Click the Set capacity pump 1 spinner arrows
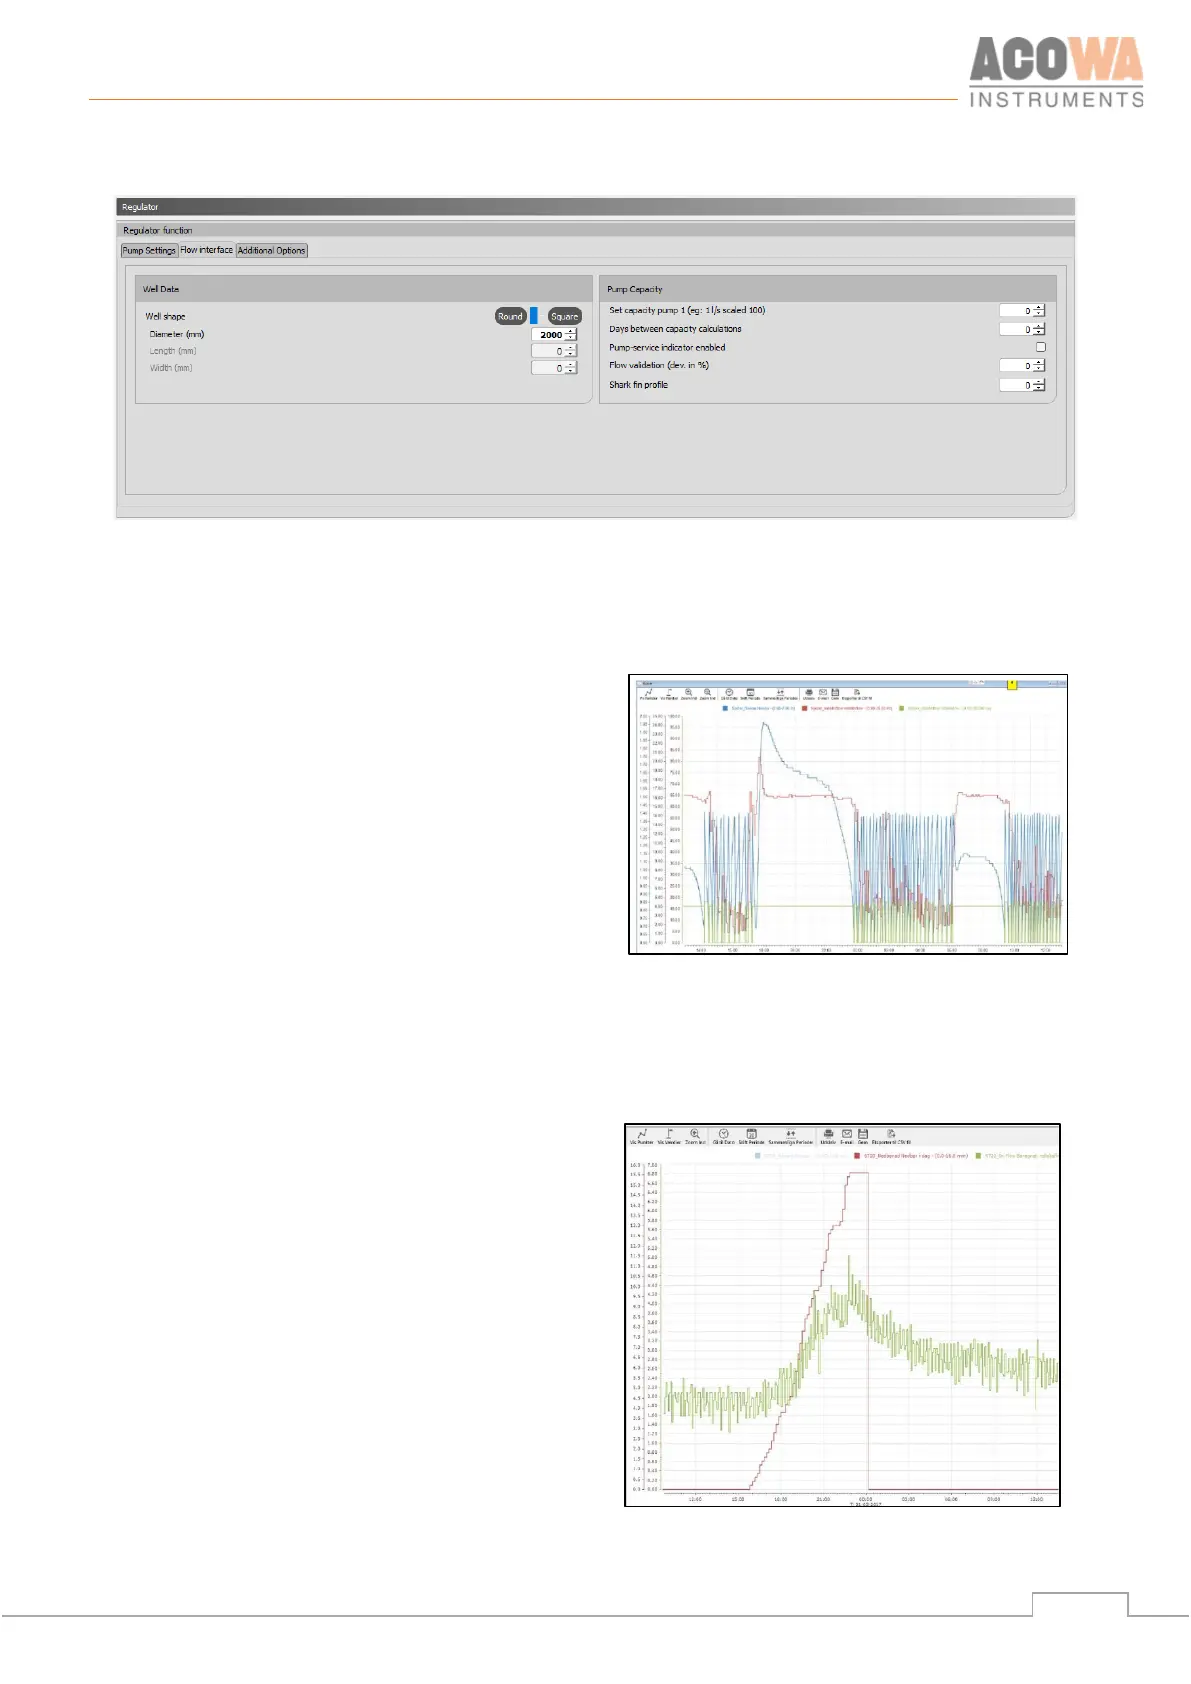 click(1039, 310)
